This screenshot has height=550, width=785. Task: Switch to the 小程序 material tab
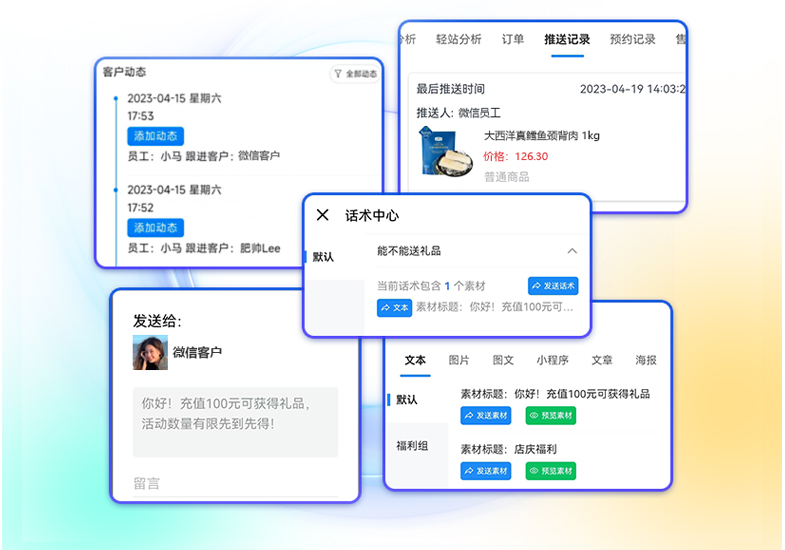pos(552,360)
